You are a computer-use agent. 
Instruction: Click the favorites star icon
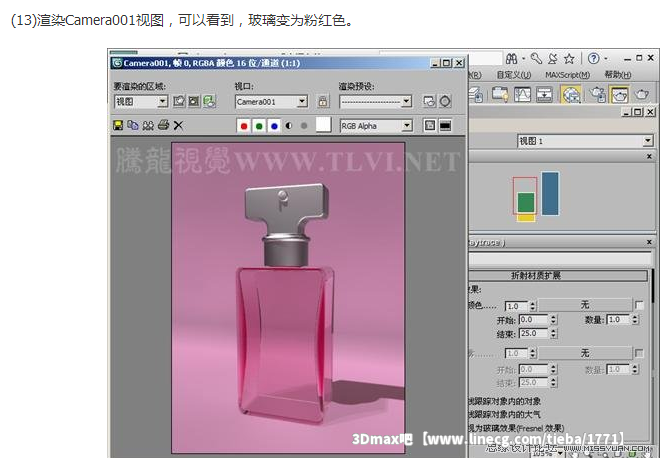[x=569, y=58]
